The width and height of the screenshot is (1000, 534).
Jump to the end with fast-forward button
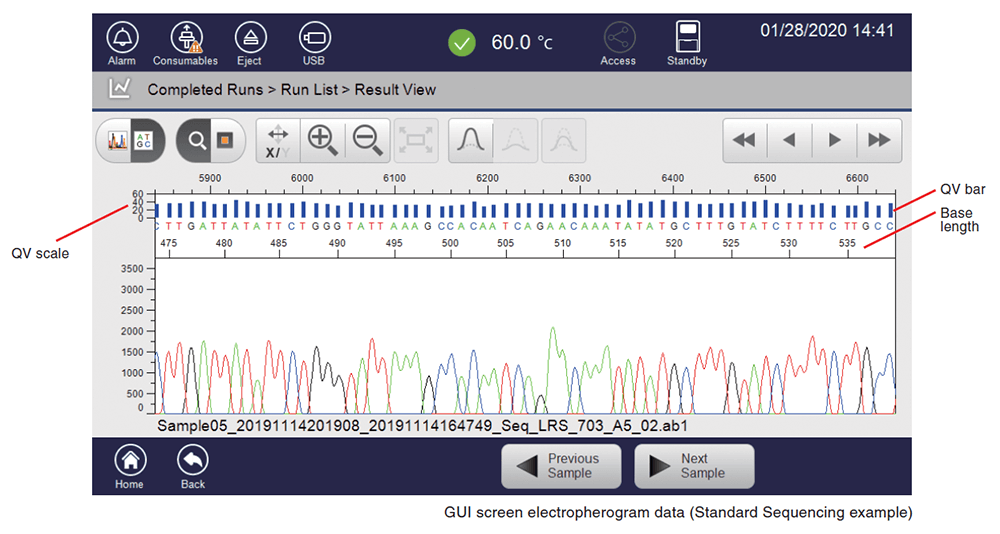(x=879, y=141)
